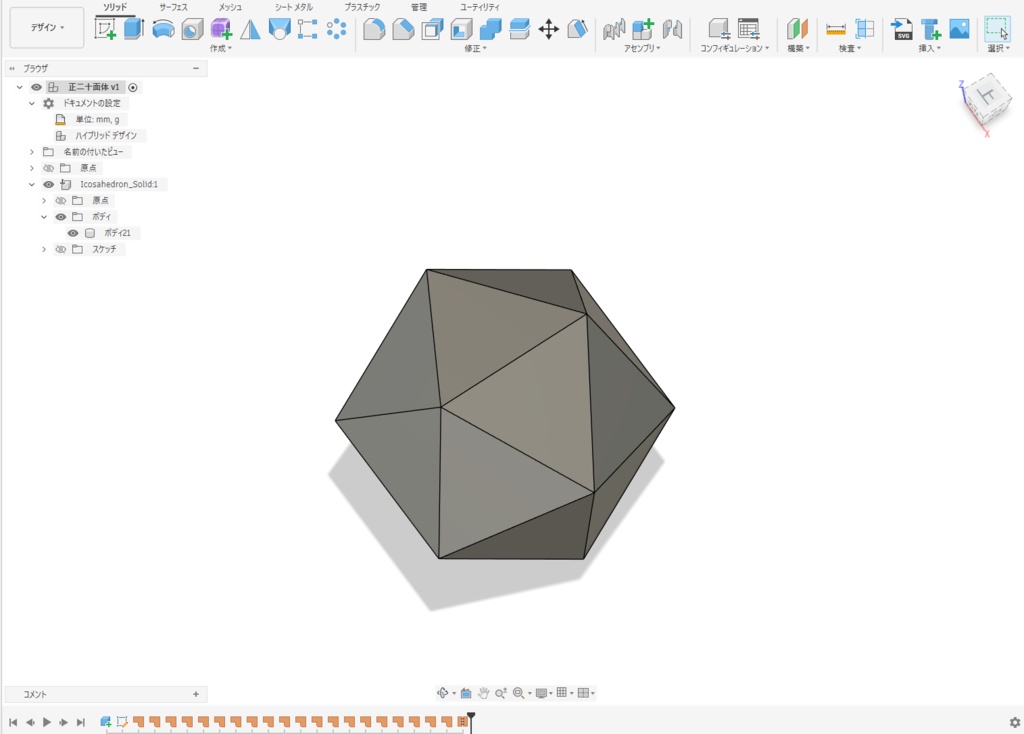Toggle visibility of ボディ21
Image resolution: width=1024 pixels, height=734 pixels.
point(73,233)
